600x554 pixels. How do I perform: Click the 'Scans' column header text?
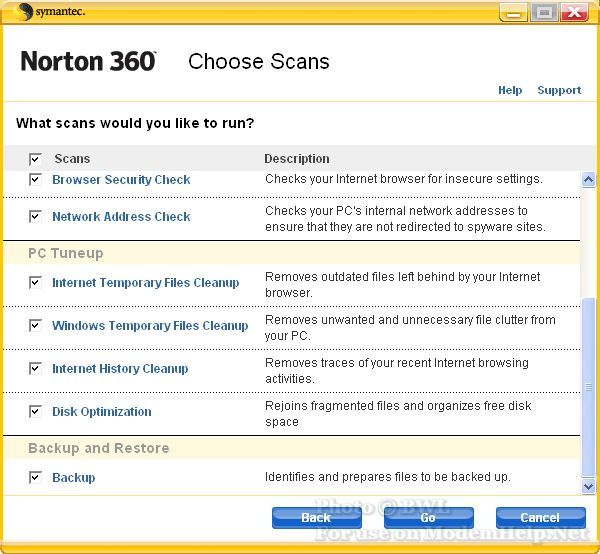coord(72,158)
